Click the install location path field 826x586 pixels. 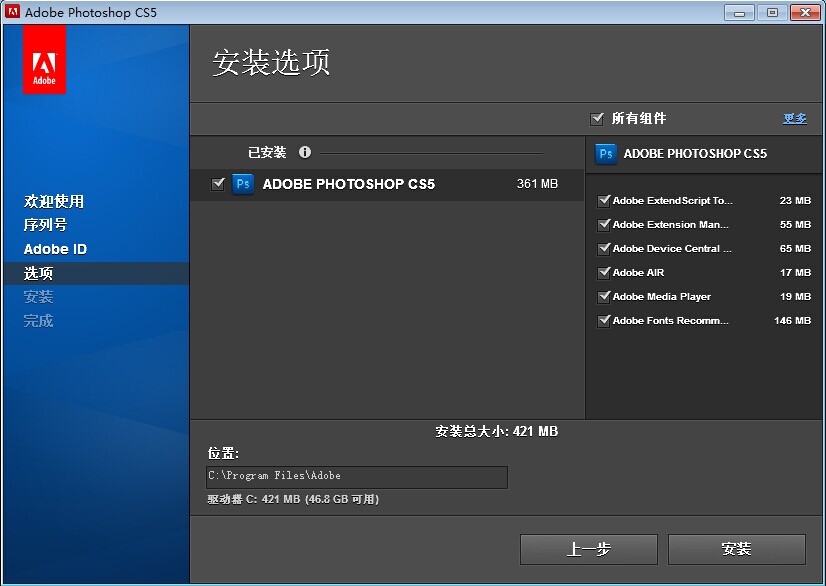358,477
